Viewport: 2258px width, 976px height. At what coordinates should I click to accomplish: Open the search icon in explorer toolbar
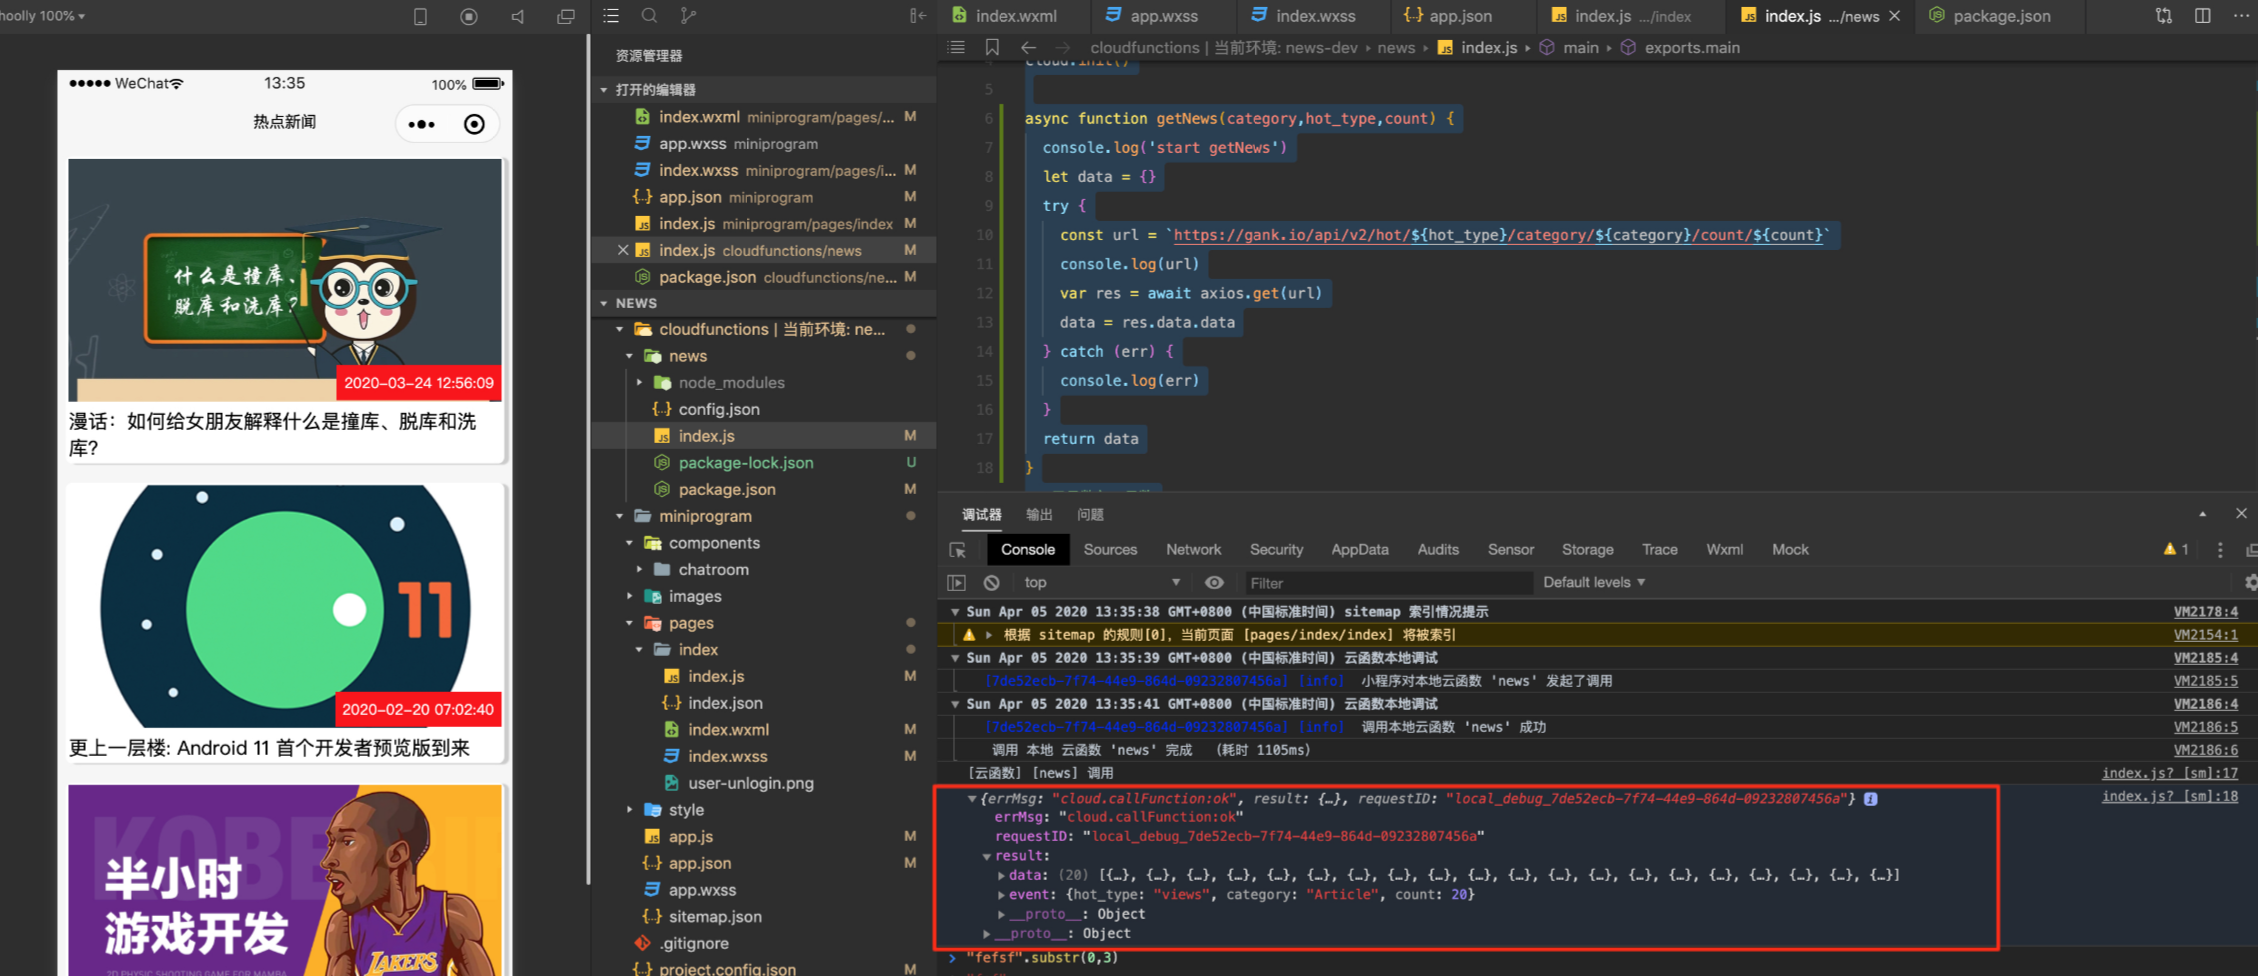click(x=649, y=16)
